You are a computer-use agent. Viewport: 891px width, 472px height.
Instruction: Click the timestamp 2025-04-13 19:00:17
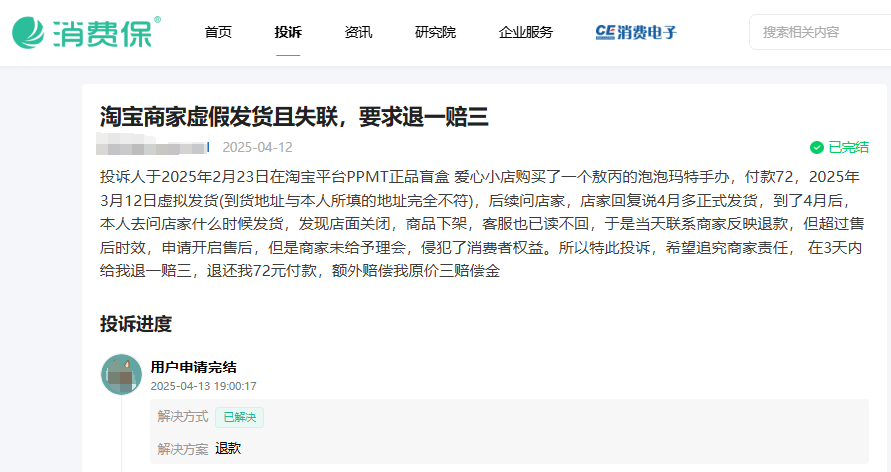pyautogui.click(x=203, y=386)
